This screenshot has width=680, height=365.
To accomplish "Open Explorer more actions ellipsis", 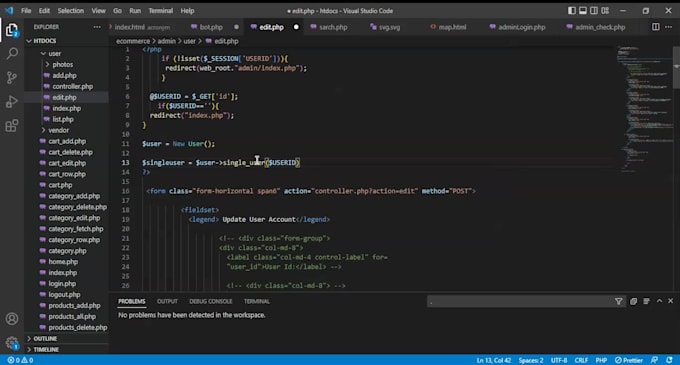I will [97, 27].
